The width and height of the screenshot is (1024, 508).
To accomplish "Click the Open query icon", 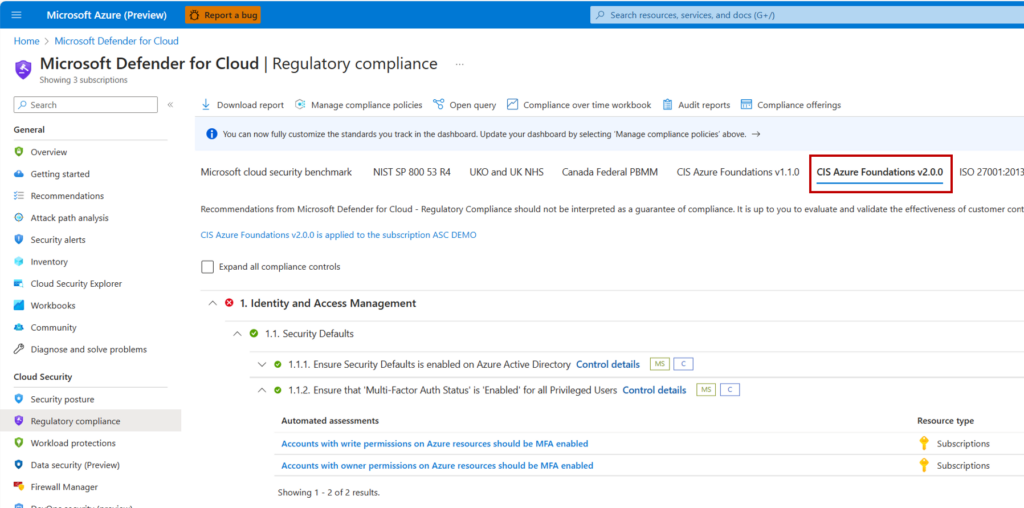I will [438, 104].
